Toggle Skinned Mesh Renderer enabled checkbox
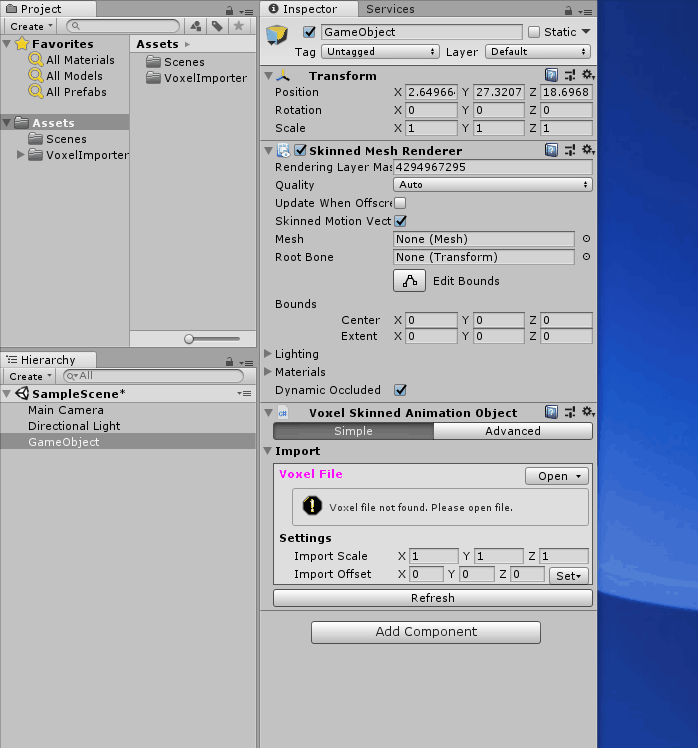The image size is (698, 748). tap(300, 150)
